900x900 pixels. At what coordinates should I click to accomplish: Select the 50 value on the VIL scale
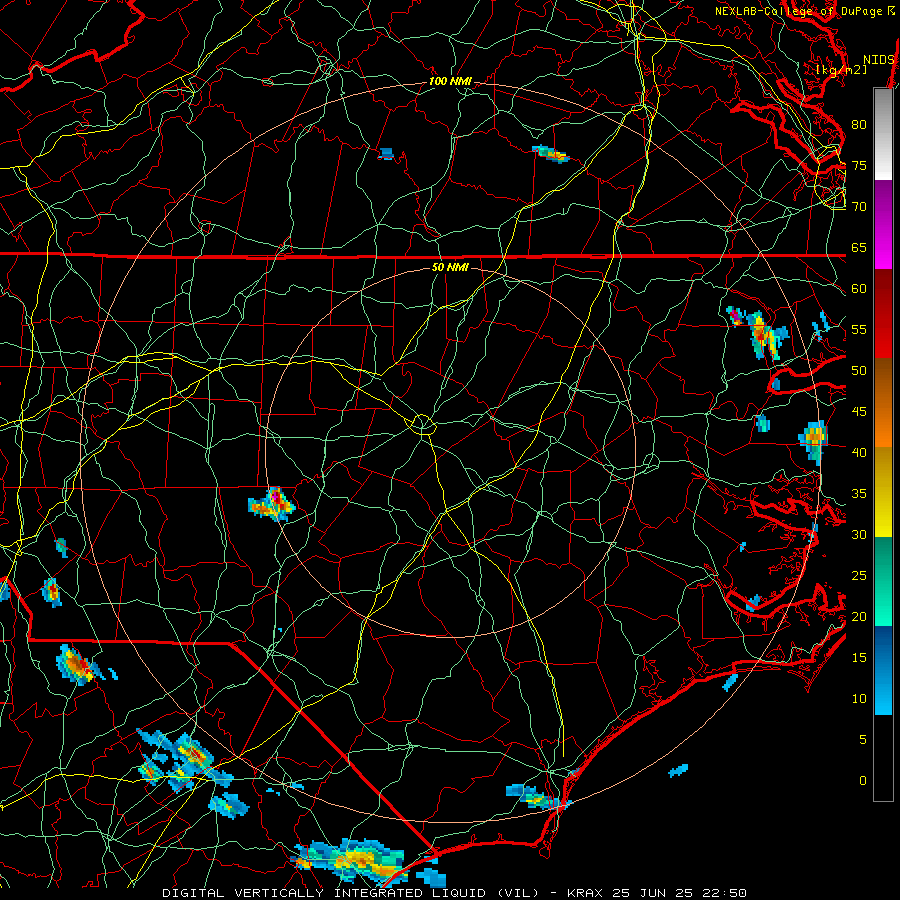tap(859, 371)
